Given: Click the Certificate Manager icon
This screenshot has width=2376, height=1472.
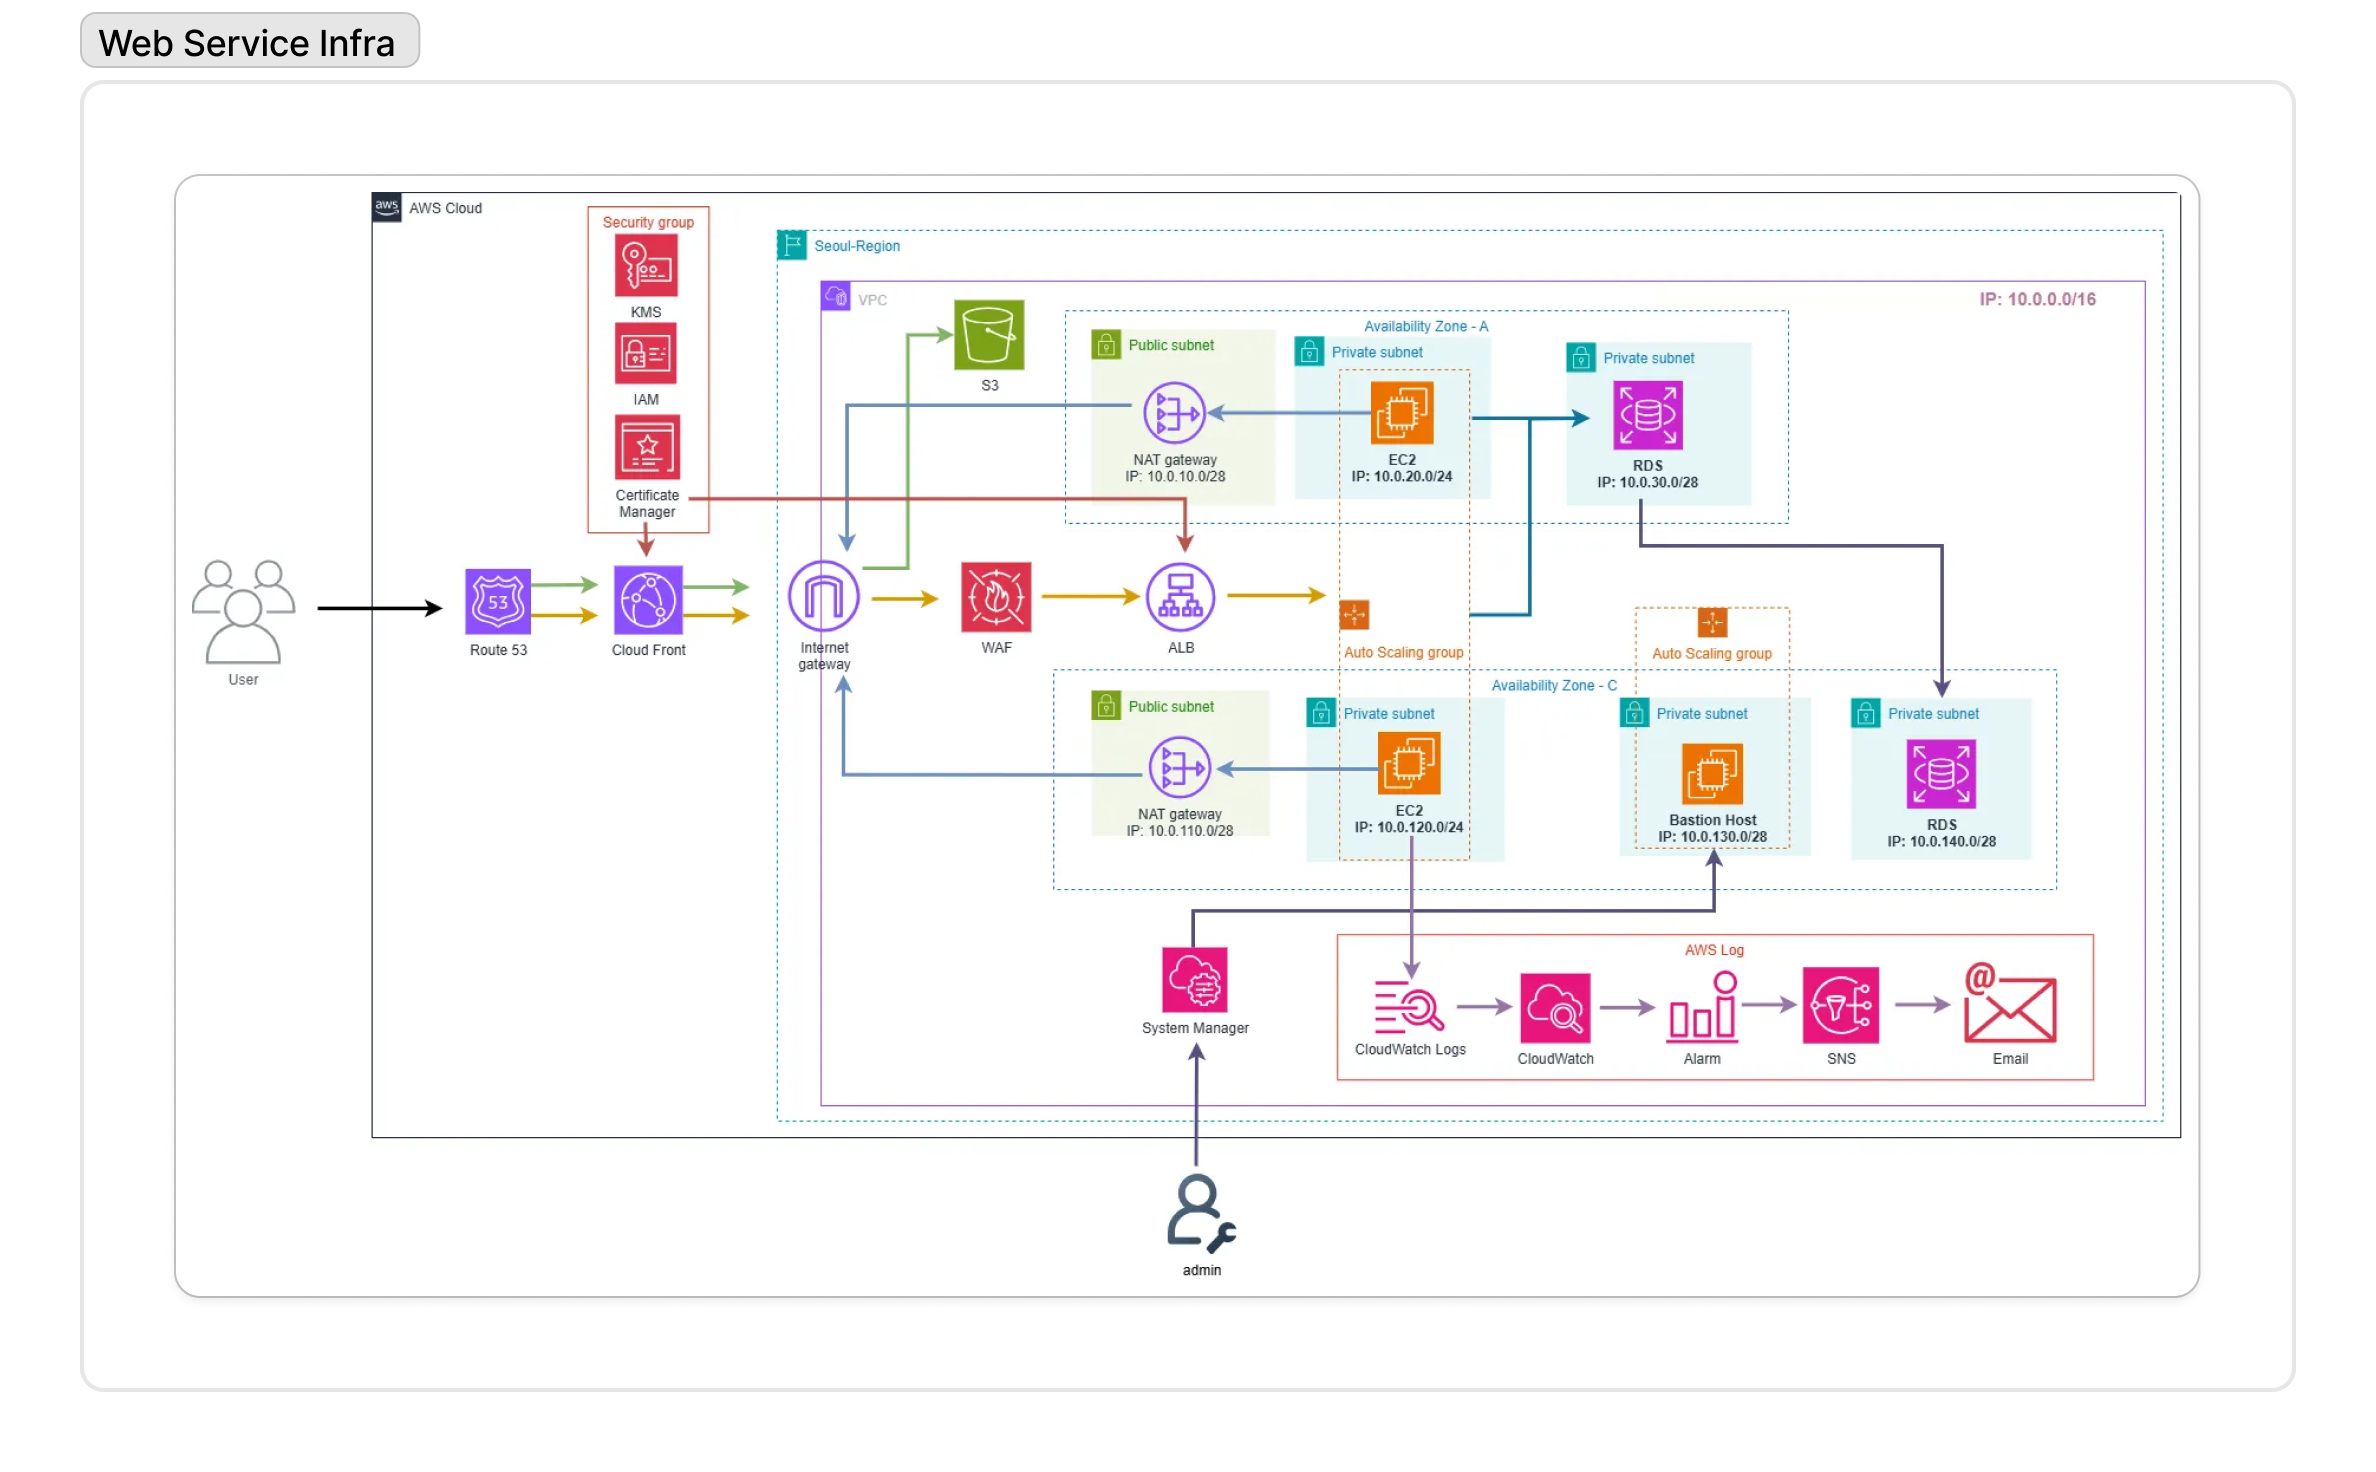Looking at the screenshot, I should click(x=647, y=447).
